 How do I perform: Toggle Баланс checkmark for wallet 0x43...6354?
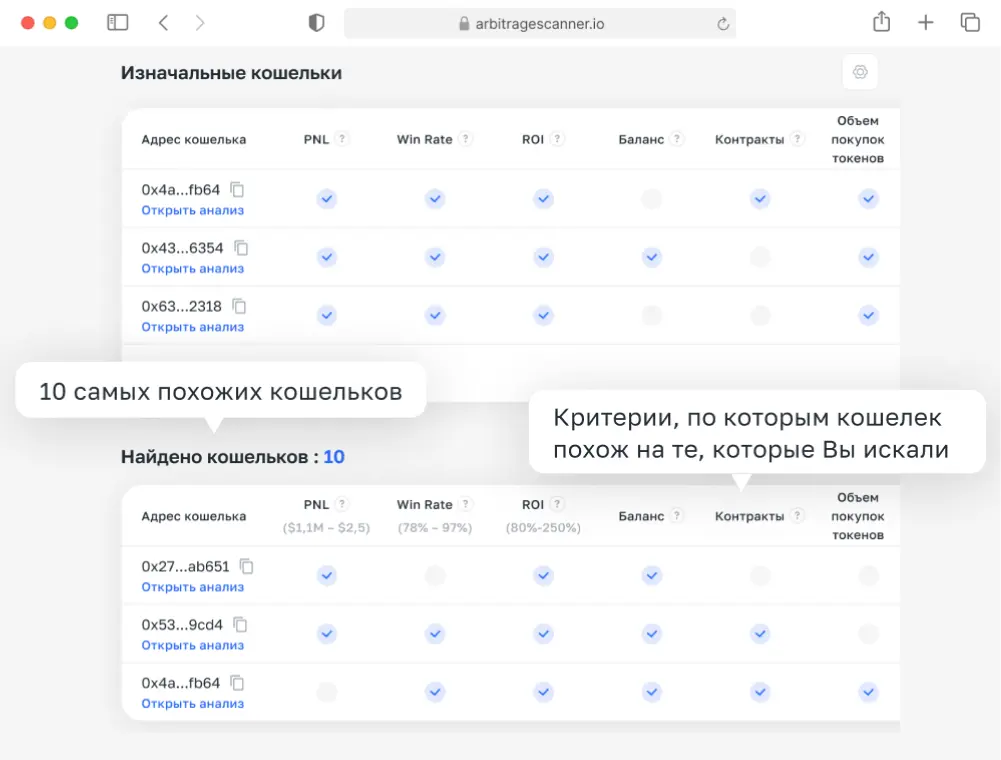point(651,257)
